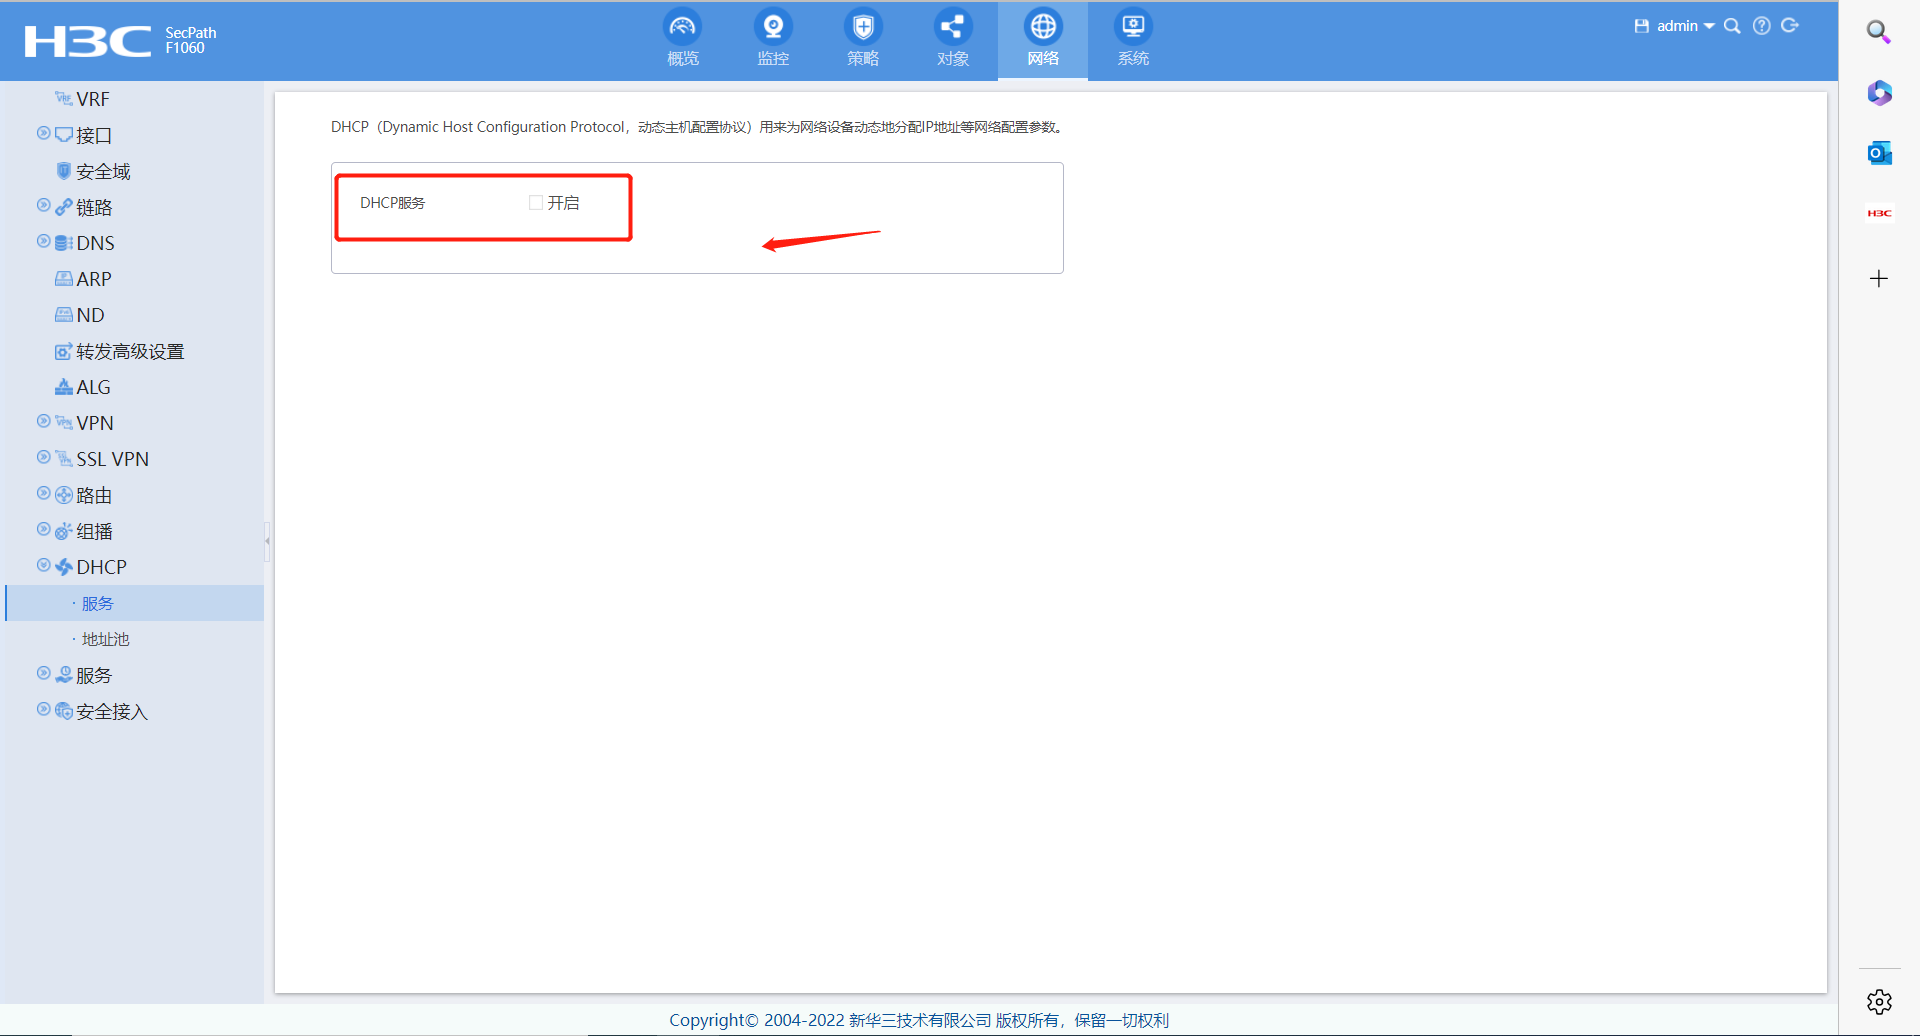The width and height of the screenshot is (1920, 1036).
Task: Expand the 安全接入 tree node
Action: point(43,709)
